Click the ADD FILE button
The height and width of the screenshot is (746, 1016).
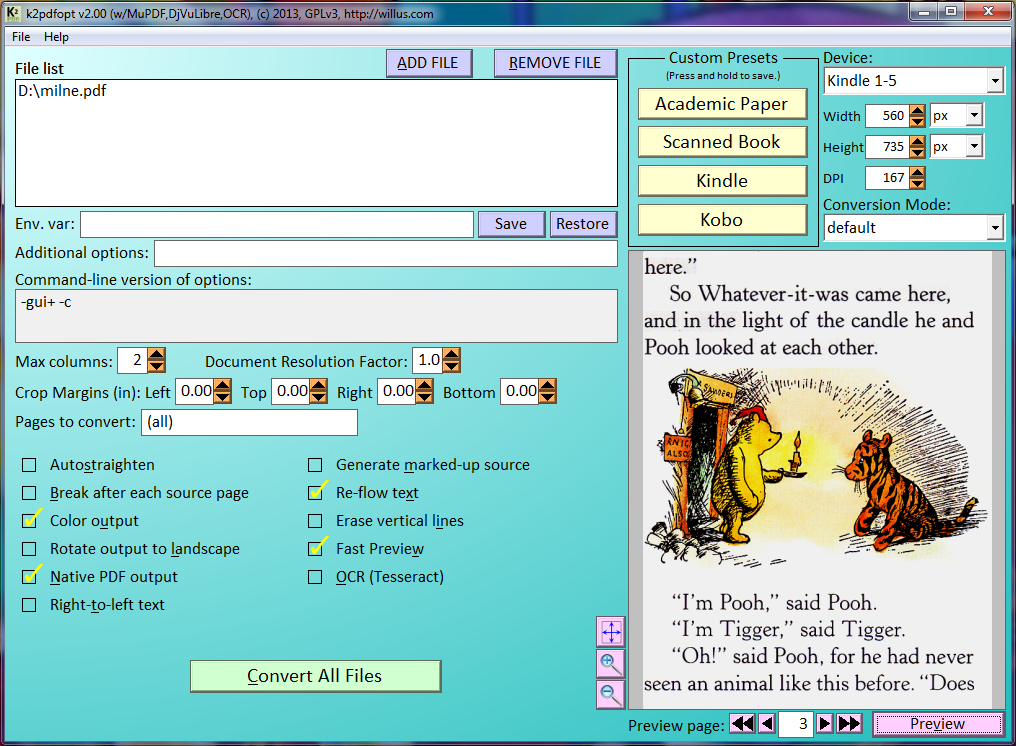click(x=428, y=63)
